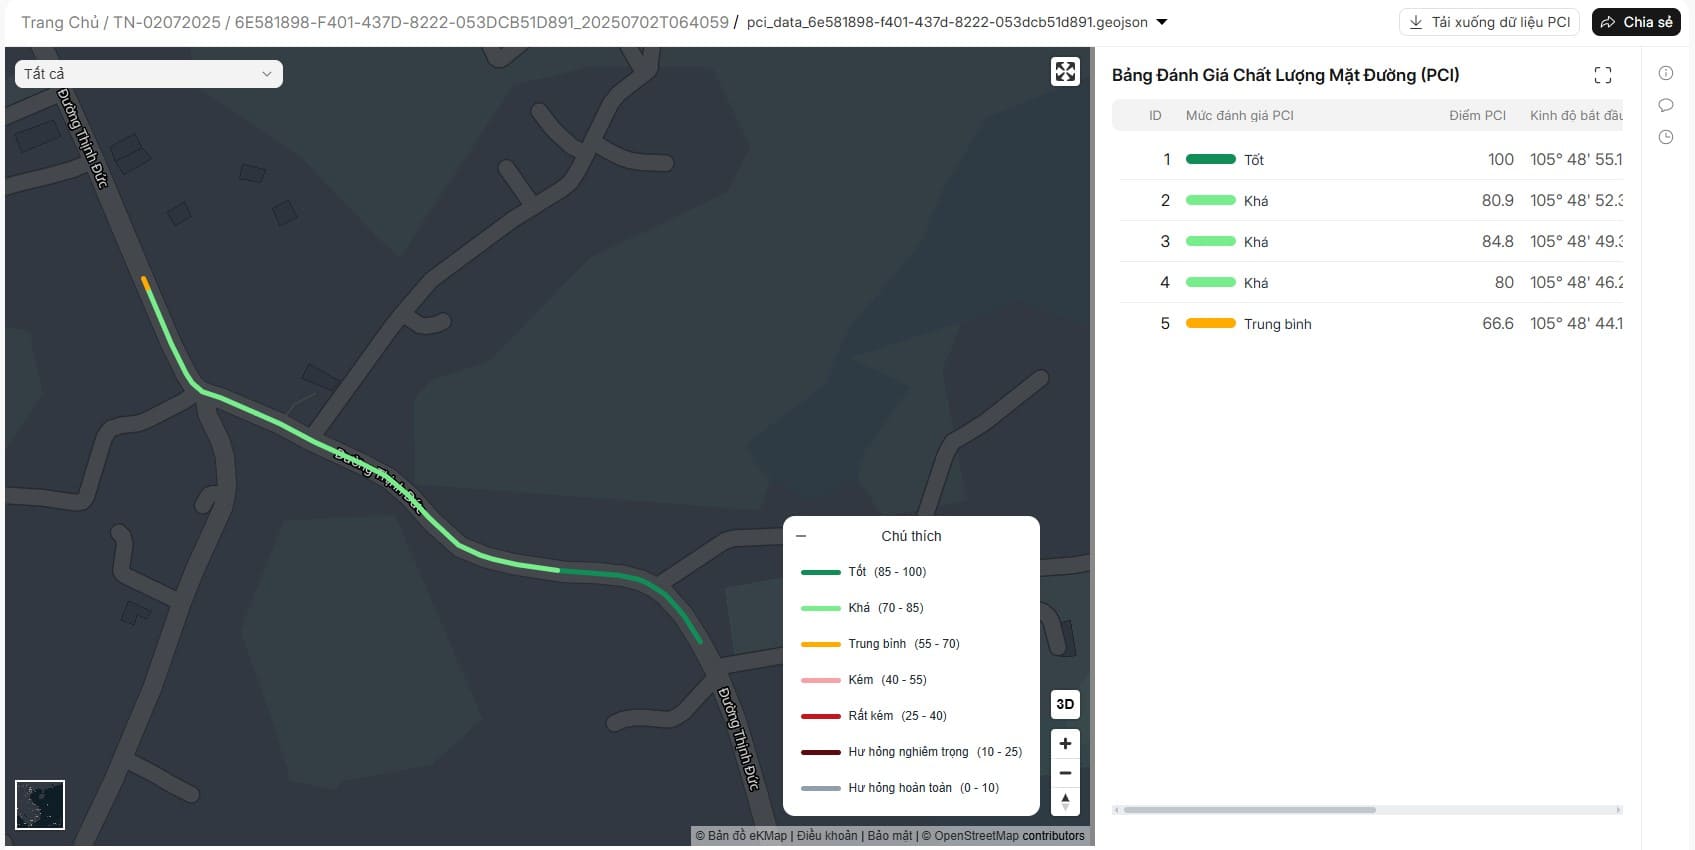This screenshot has height=850, width=1695.
Task: Switch map to 3D view
Action: [x=1065, y=704]
